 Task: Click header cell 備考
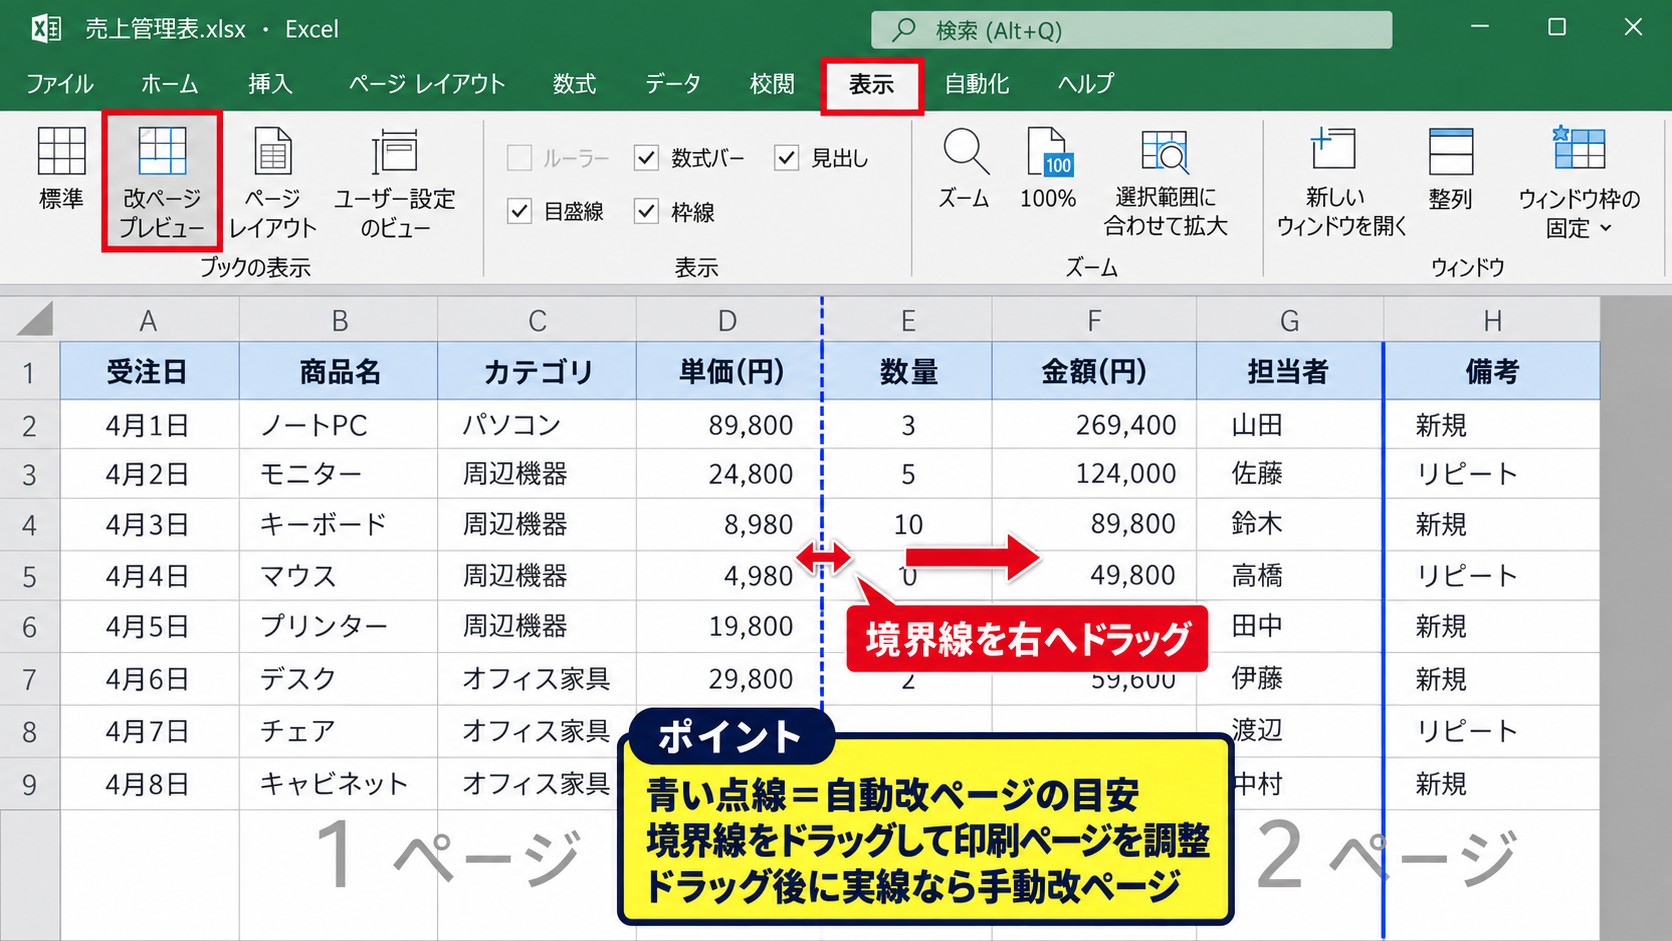pos(1492,371)
